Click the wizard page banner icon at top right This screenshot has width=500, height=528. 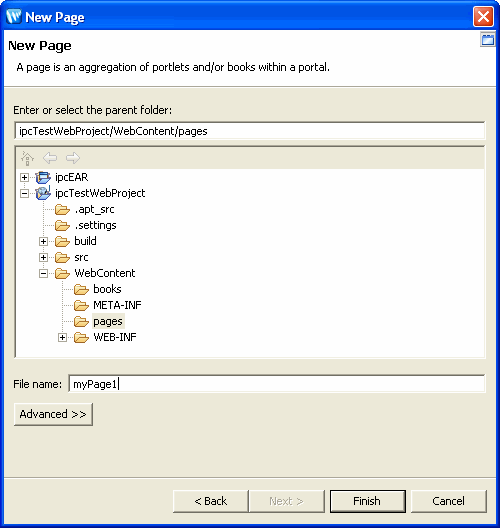click(x=488, y=40)
